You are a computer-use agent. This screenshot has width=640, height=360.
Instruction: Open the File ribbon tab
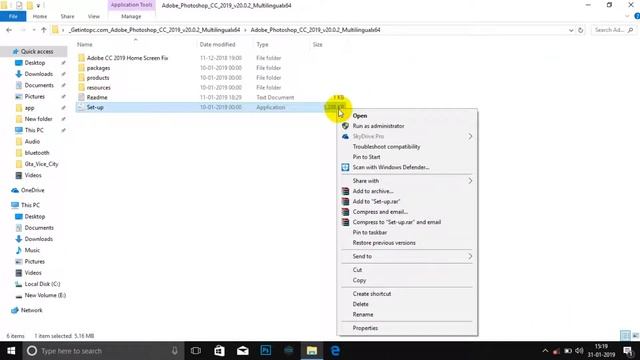click(13, 16)
